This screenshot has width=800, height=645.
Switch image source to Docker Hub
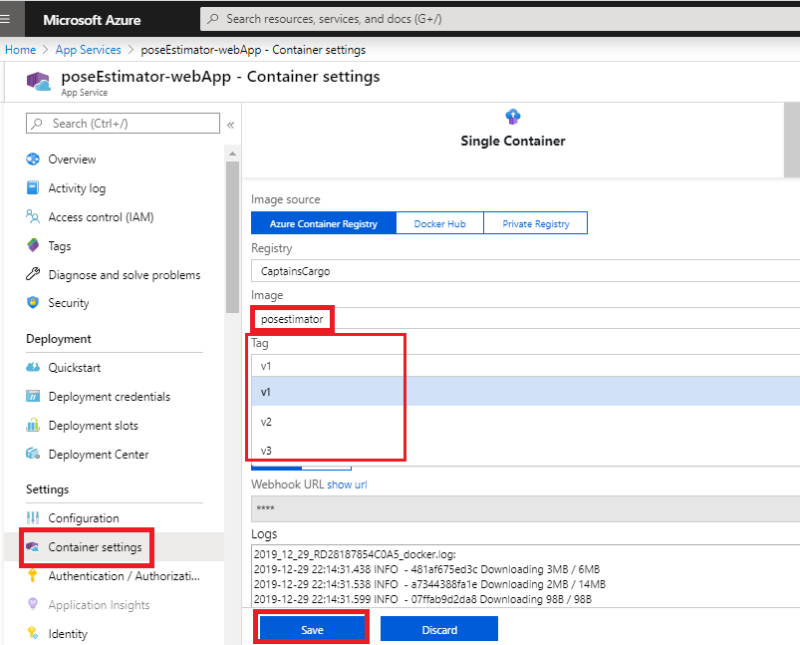click(x=439, y=223)
